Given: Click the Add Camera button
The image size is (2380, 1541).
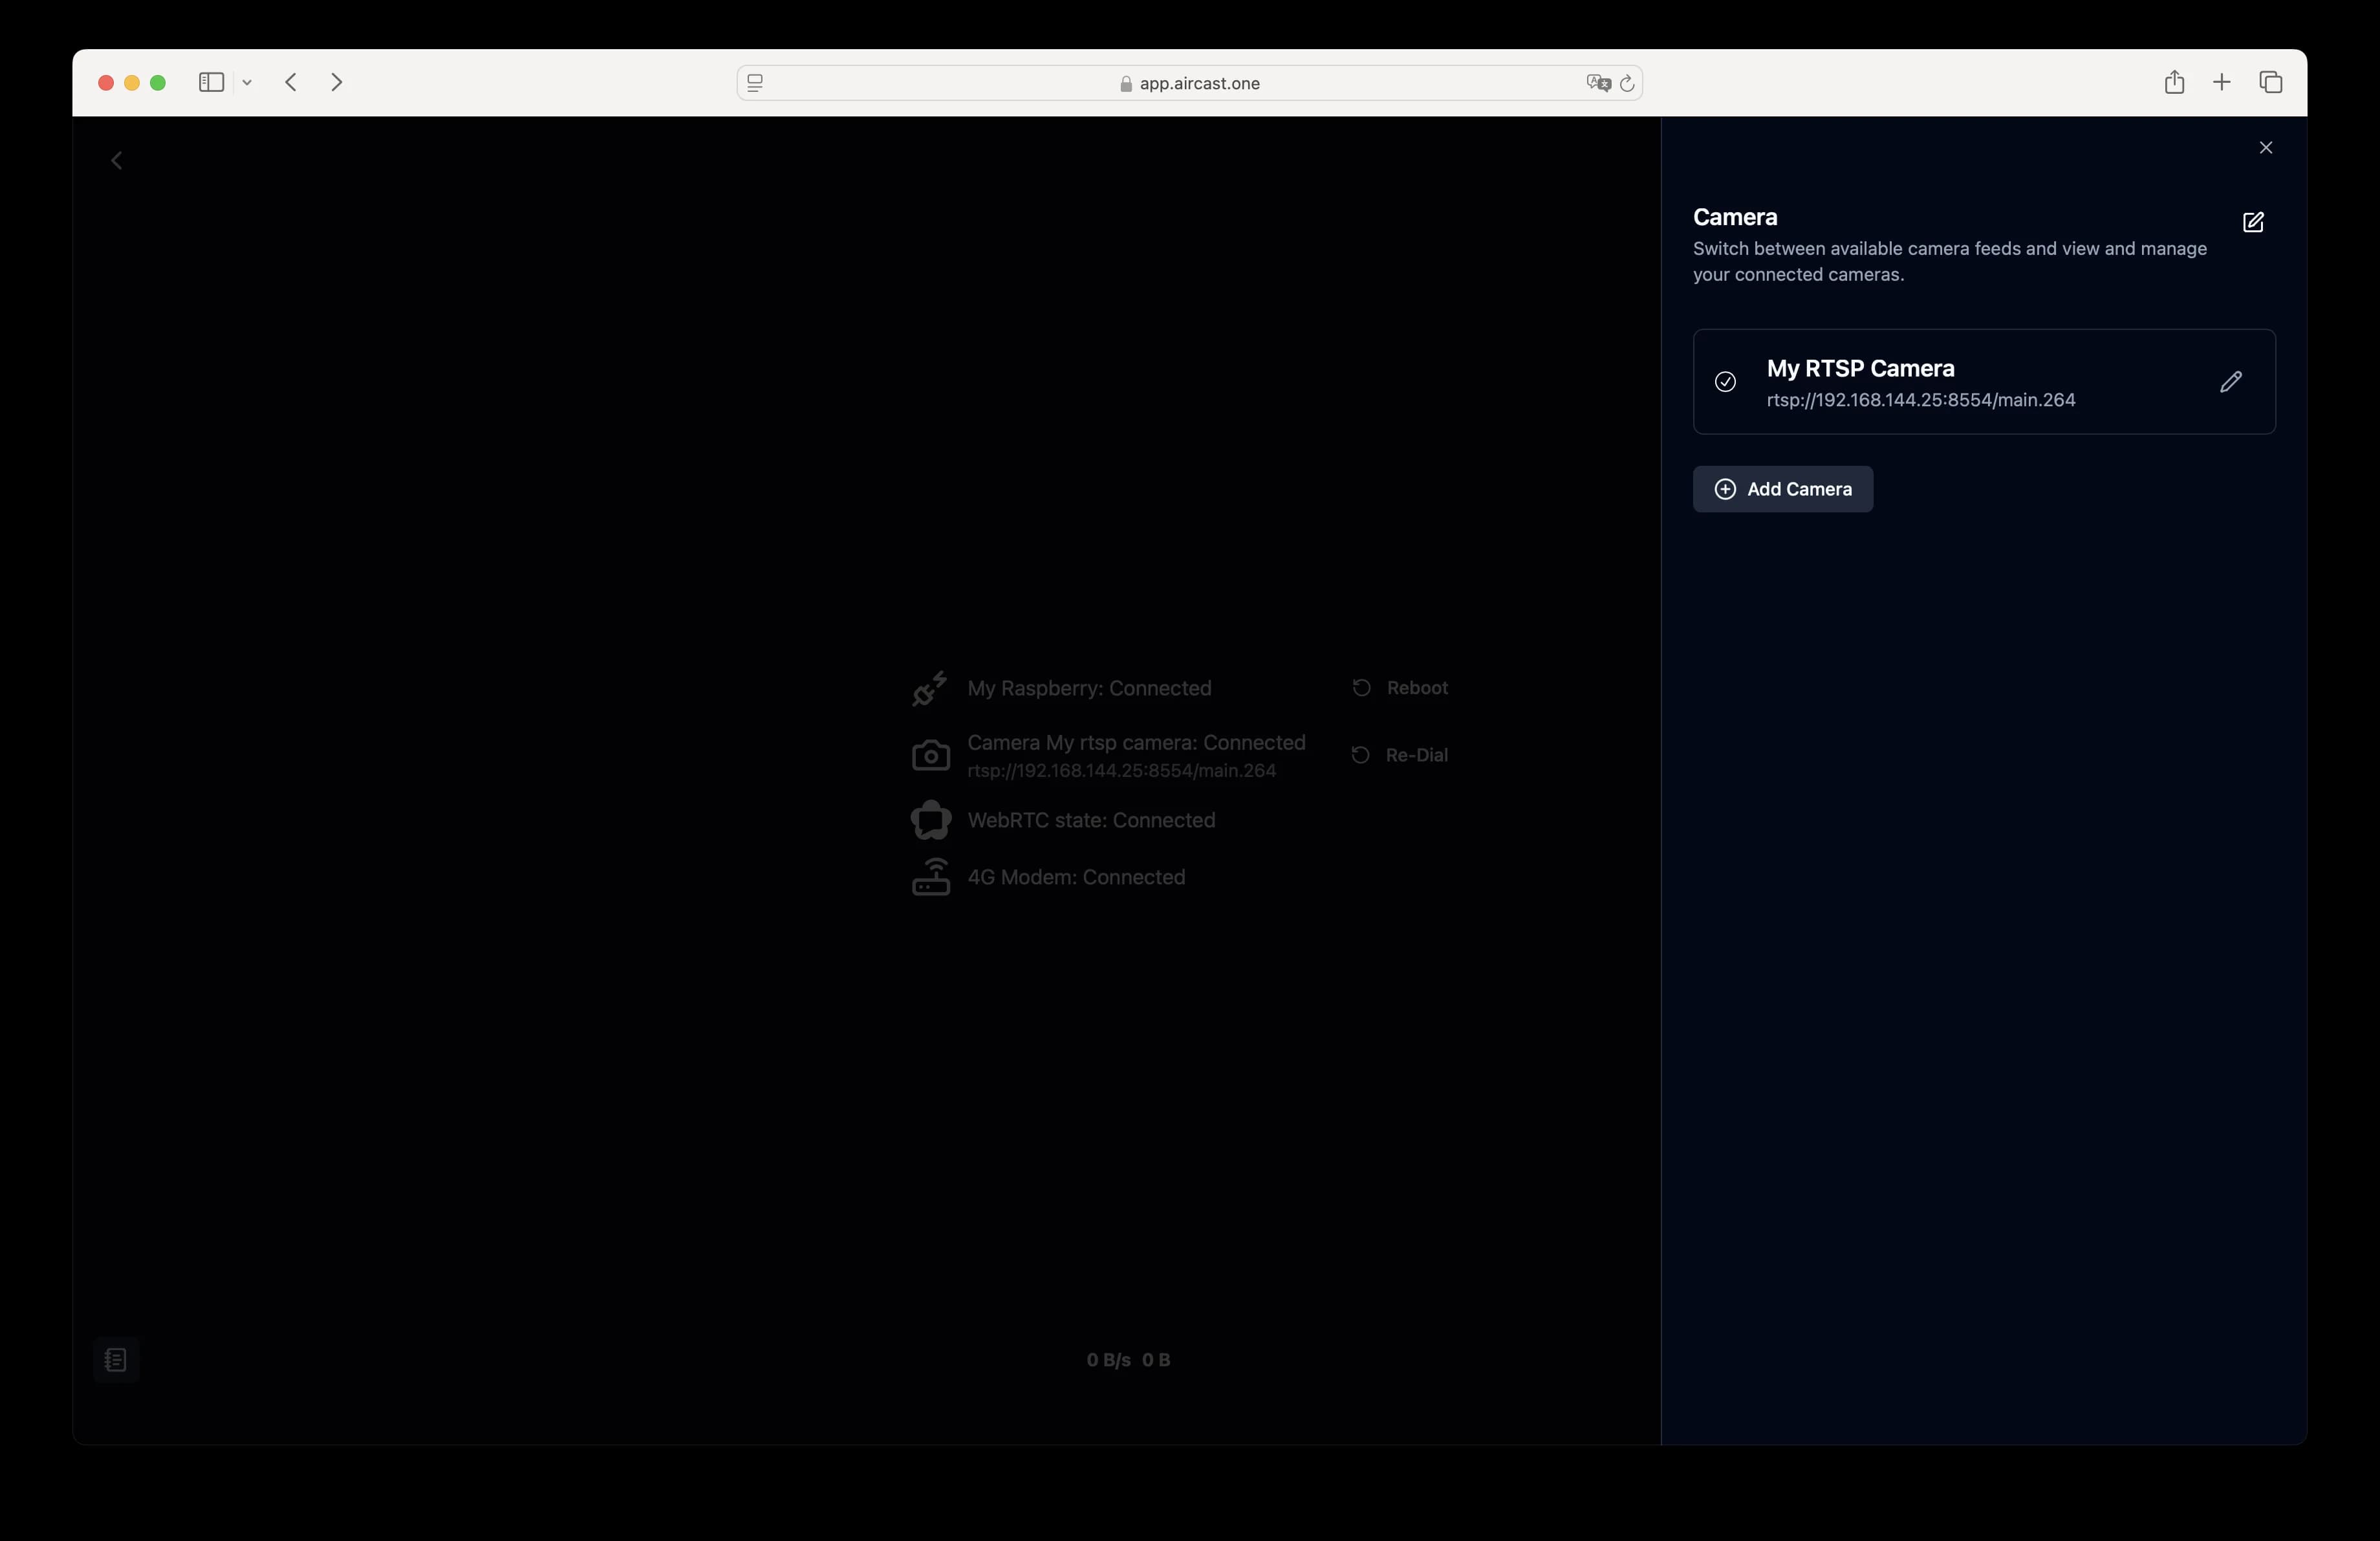Looking at the screenshot, I should point(1783,489).
